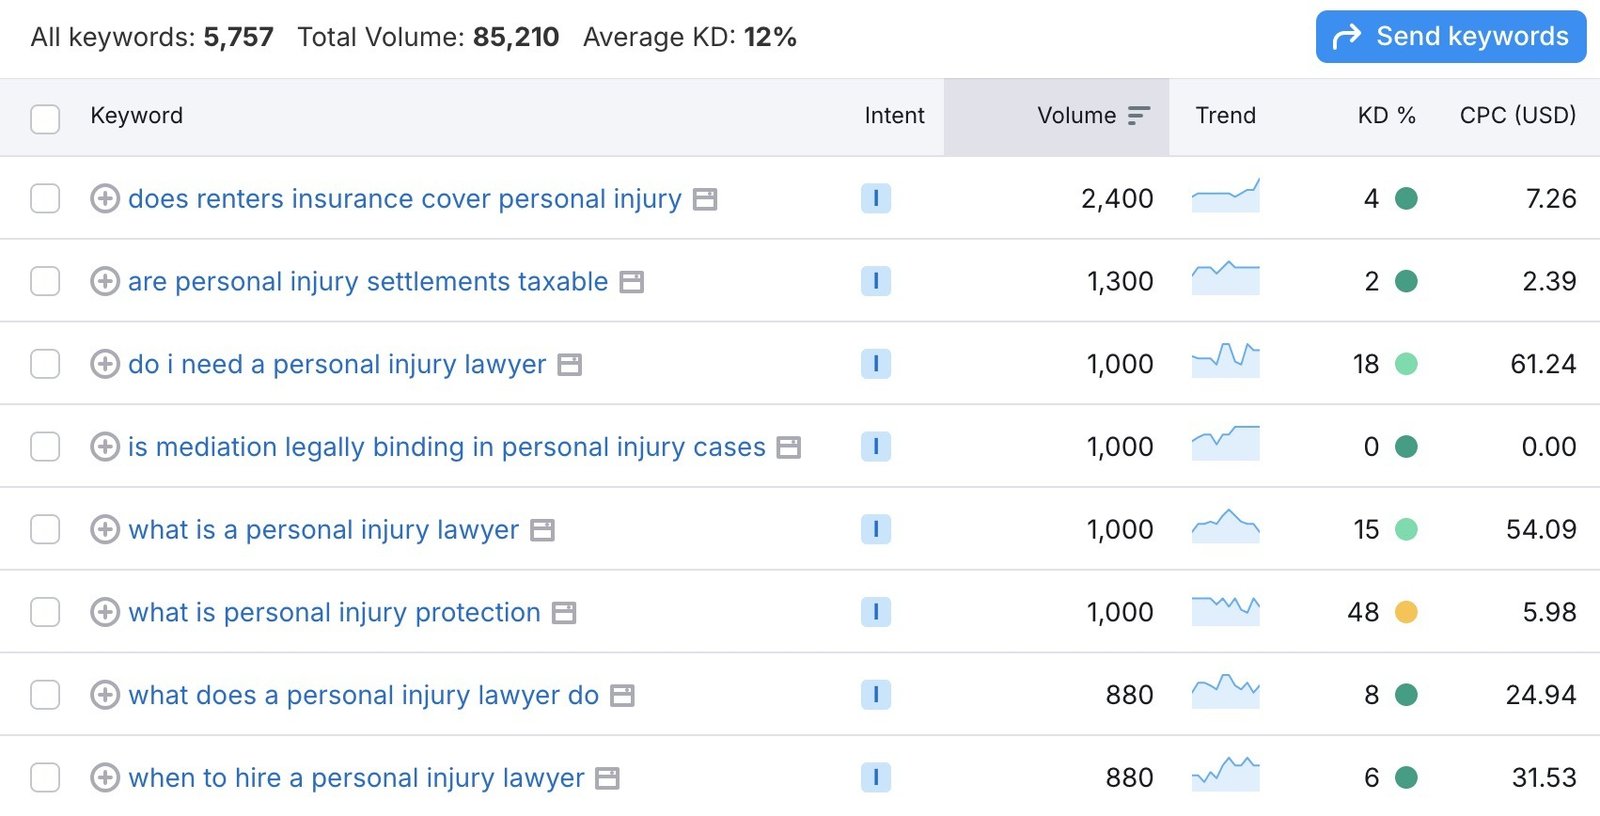Sort by CPC (USD) column header
The height and width of the screenshot is (816, 1600).
(1518, 115)
